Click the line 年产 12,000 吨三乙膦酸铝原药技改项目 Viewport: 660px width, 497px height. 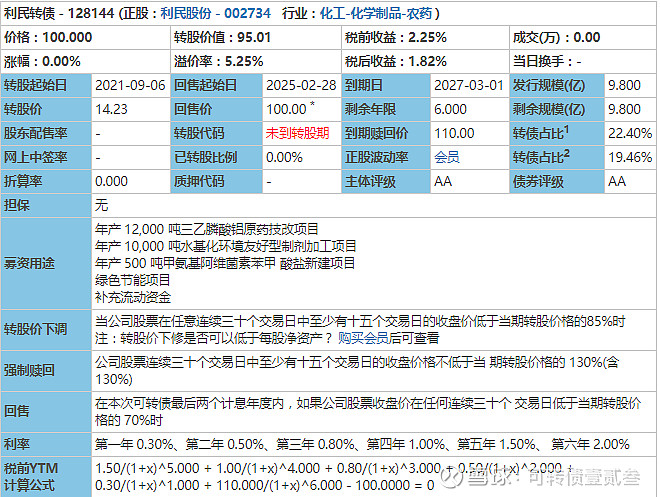tap(207, 229)
